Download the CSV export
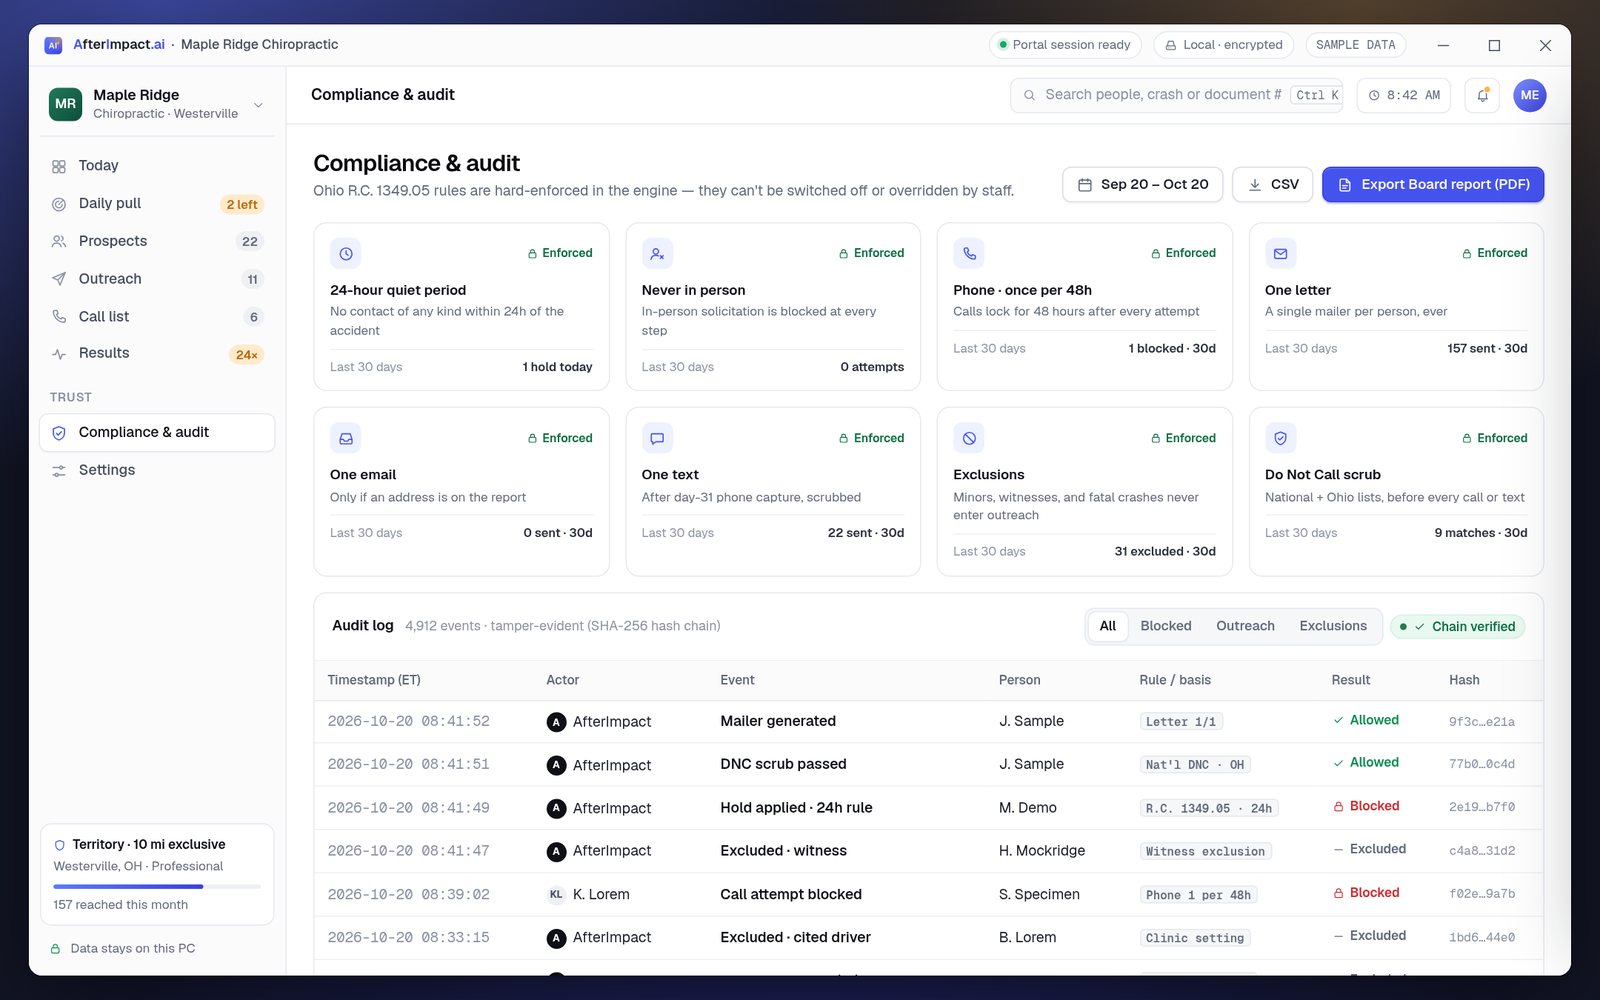The height and width of the screenshot is (1000, 1600). pos(1272,184)
